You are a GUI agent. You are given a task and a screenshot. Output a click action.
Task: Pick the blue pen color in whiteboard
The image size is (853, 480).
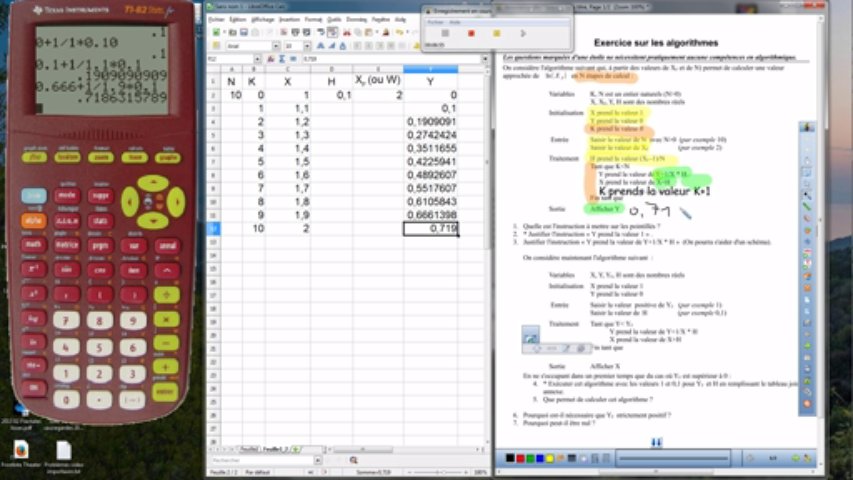(540, 458)
